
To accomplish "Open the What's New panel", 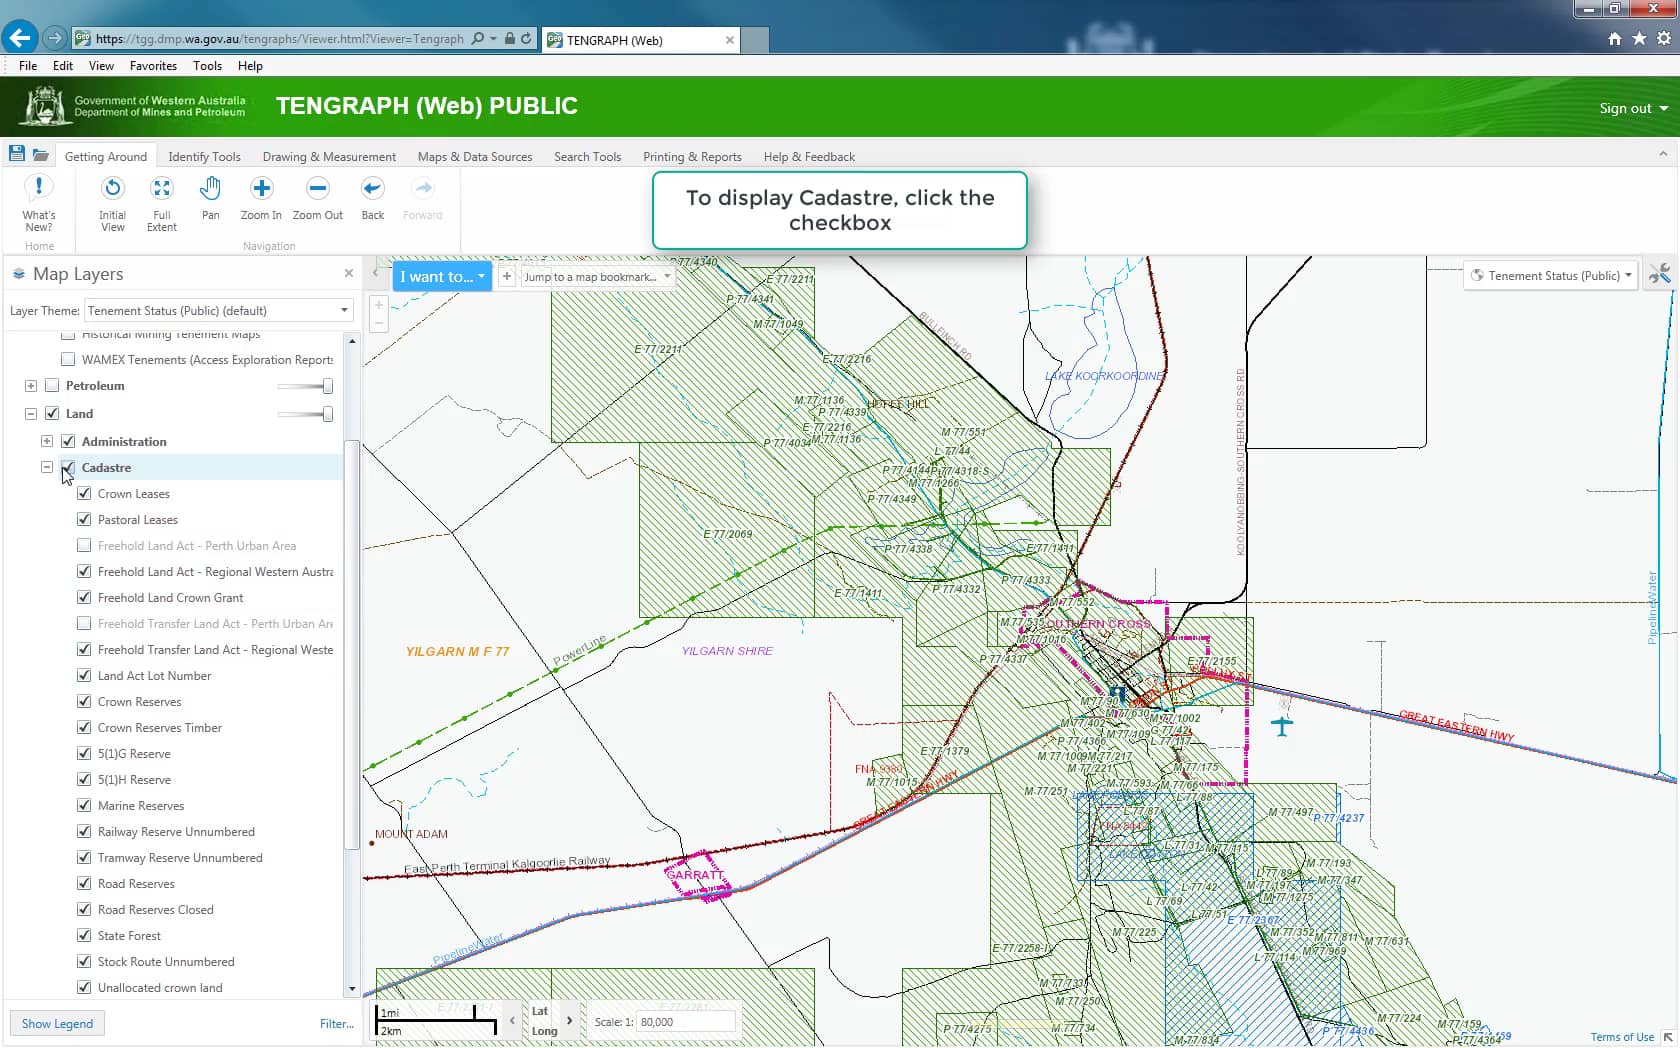I will 39,195.
